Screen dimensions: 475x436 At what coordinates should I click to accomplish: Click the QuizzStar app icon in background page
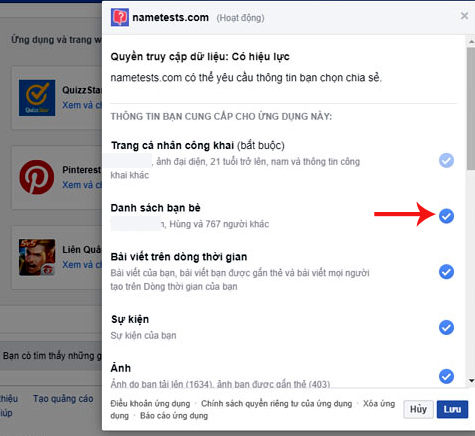37,98
